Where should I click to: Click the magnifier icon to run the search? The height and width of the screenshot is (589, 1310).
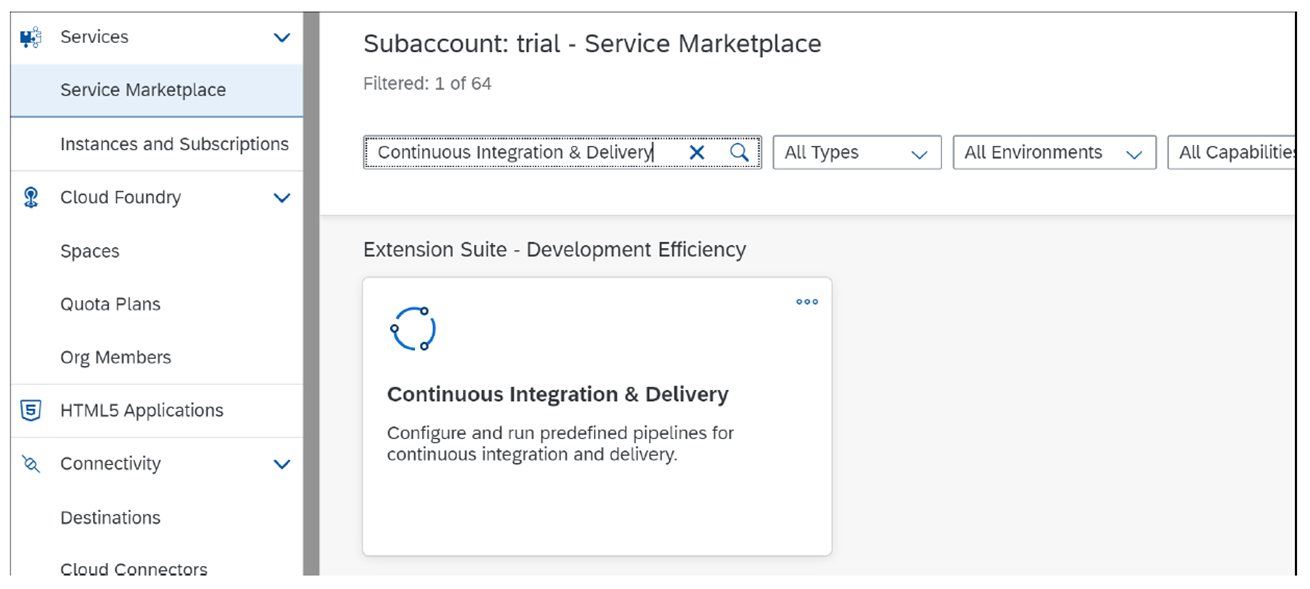coord(739,152)
